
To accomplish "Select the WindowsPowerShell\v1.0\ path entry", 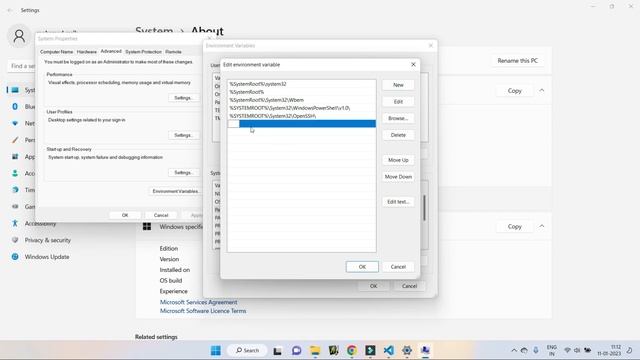I will (302, 108).
